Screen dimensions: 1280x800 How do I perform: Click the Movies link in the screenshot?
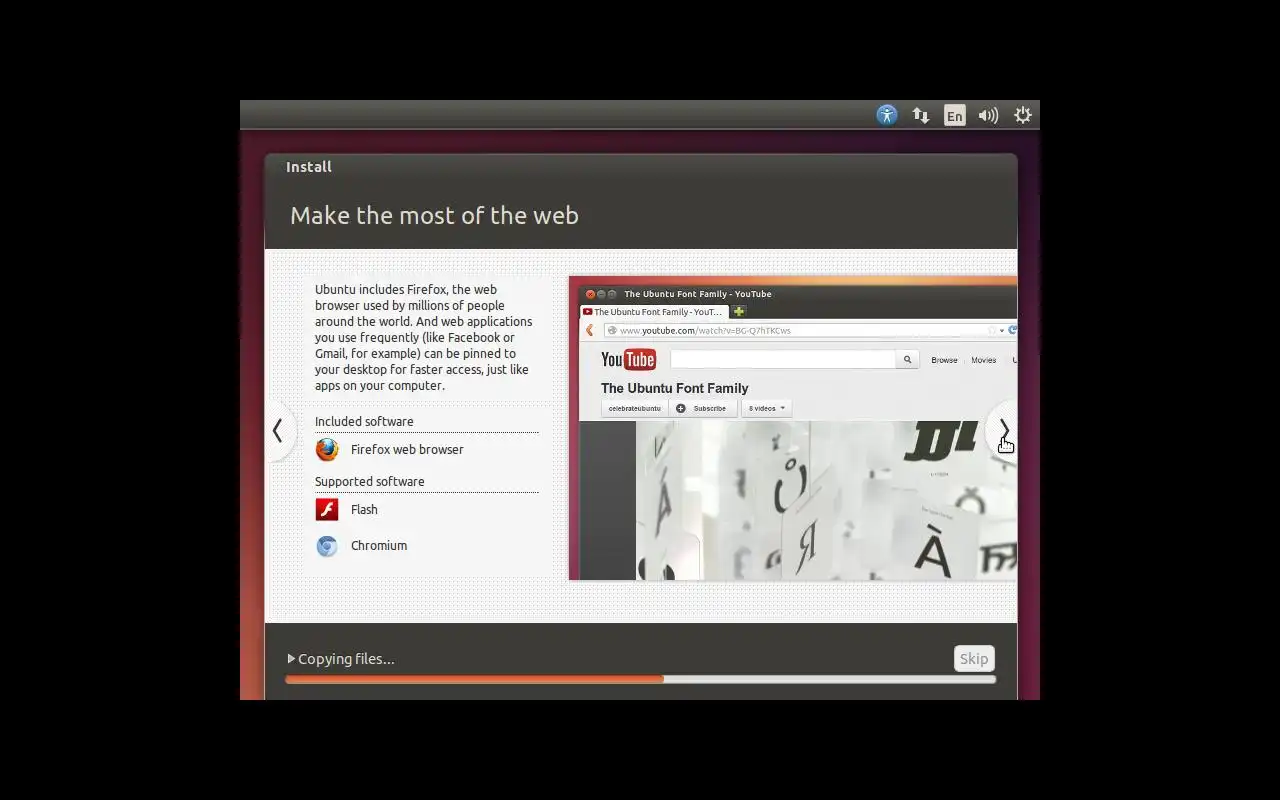tap(984, 360)
